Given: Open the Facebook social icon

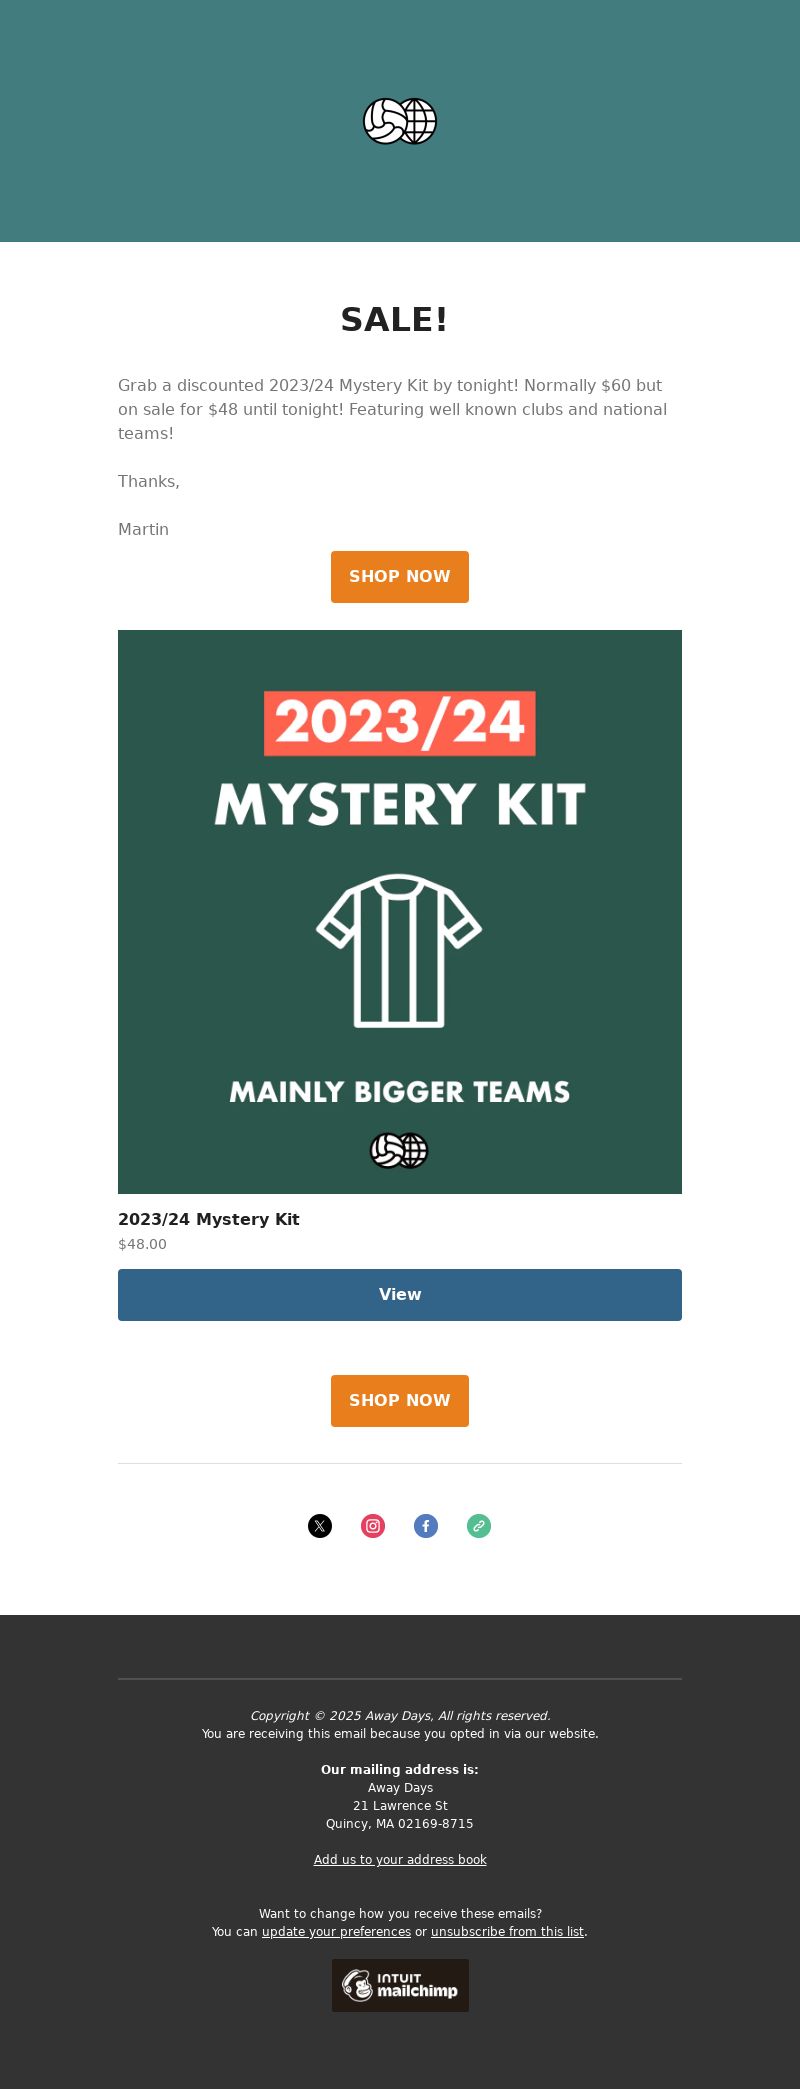Looking at the screenshot, I should pyautogui.click(x=426, y=1526).
